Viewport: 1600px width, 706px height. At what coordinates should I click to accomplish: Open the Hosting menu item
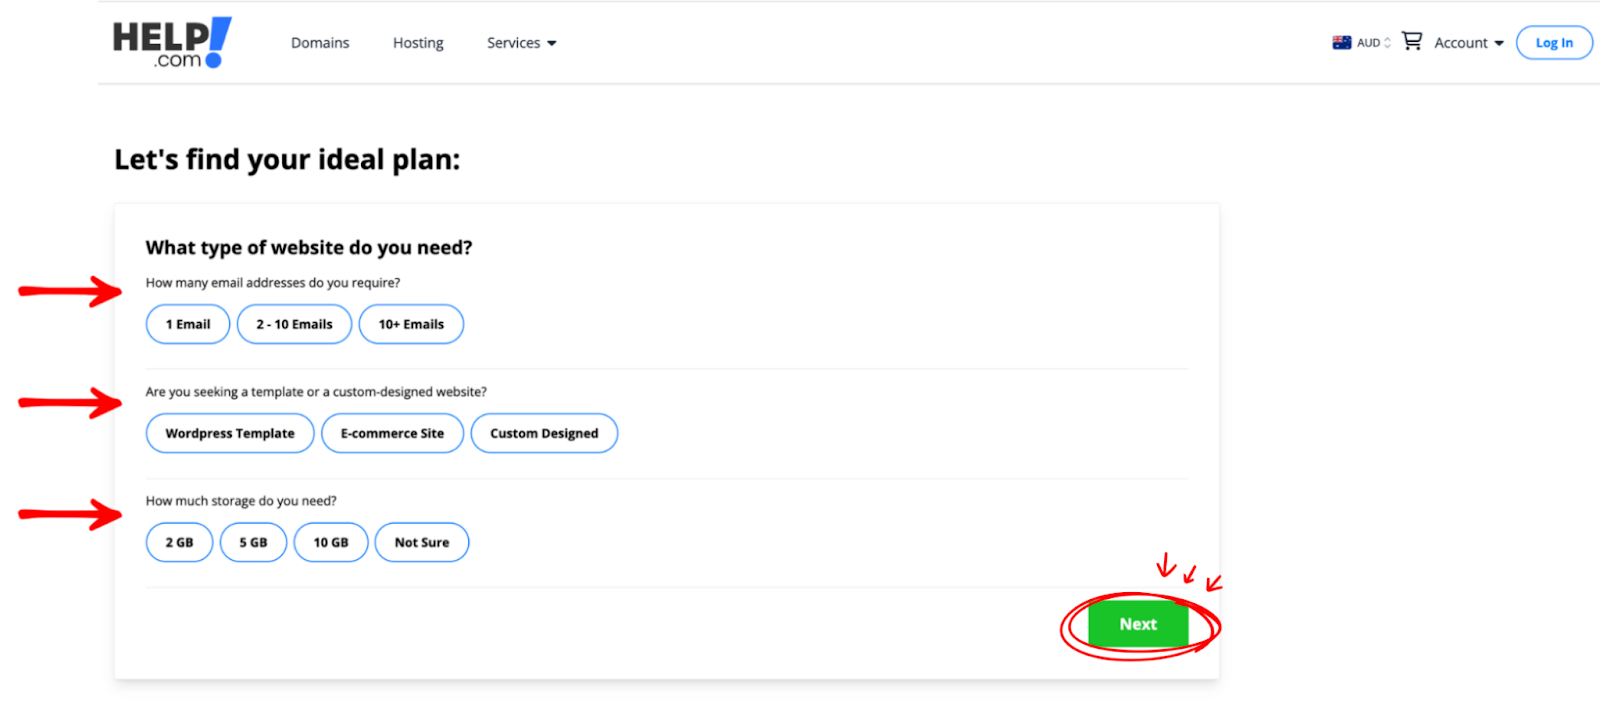418,43
